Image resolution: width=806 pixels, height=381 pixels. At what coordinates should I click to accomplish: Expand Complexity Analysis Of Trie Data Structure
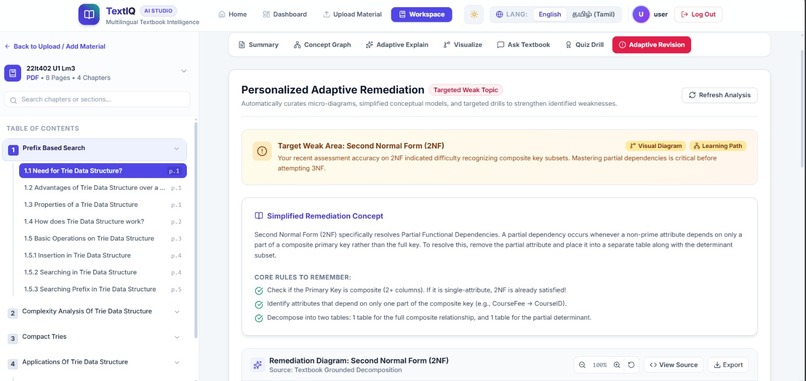(176, 312)
